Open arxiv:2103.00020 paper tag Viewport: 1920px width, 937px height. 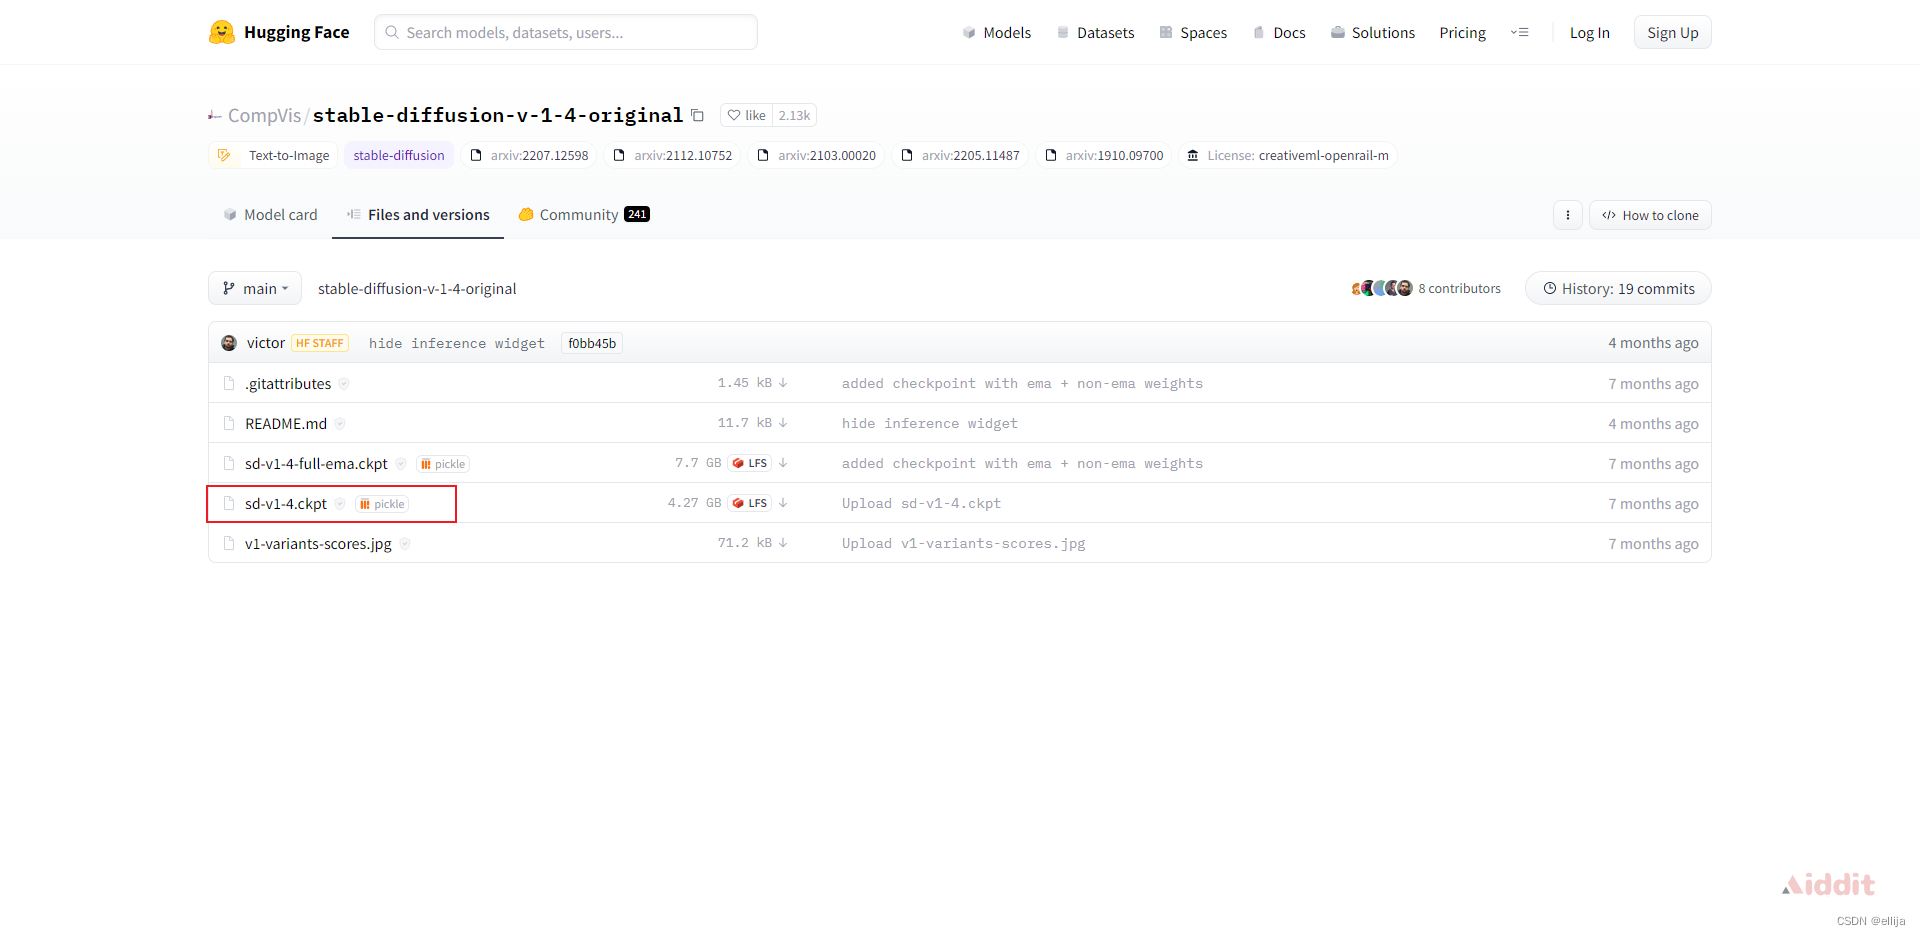click(x=817, y=155)
